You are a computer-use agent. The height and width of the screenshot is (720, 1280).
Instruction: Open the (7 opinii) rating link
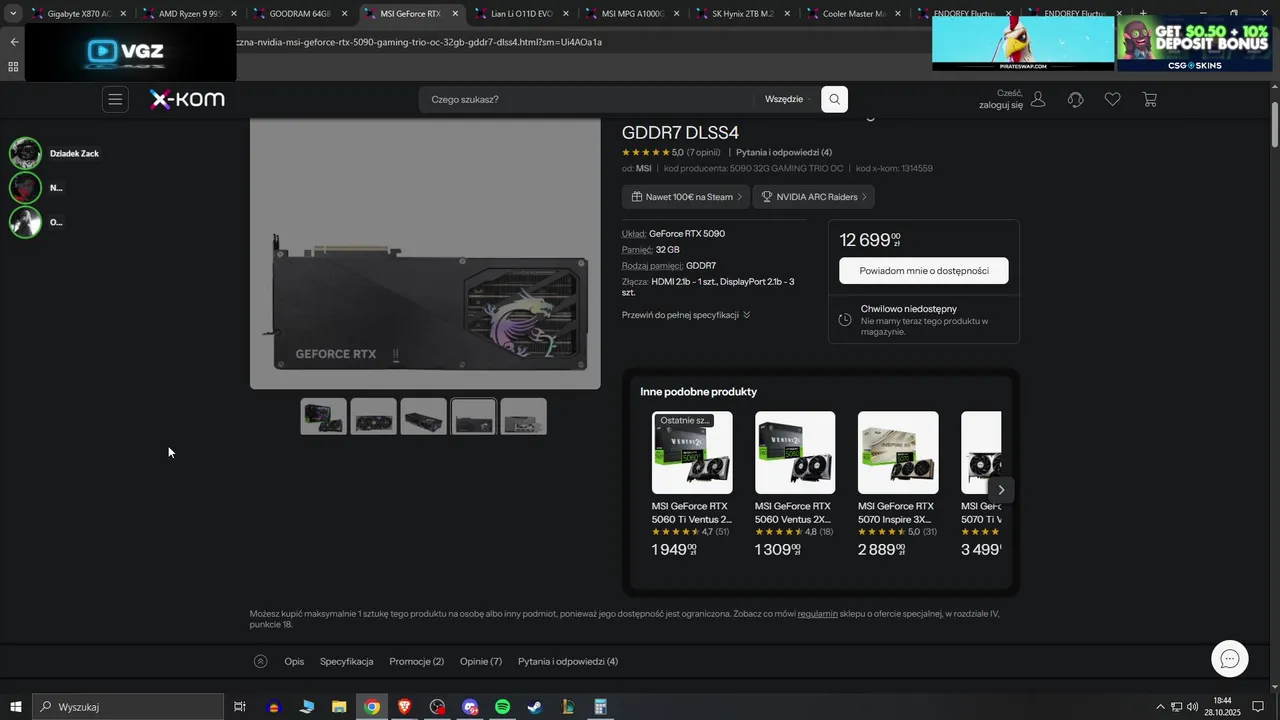tap(703, 153)
